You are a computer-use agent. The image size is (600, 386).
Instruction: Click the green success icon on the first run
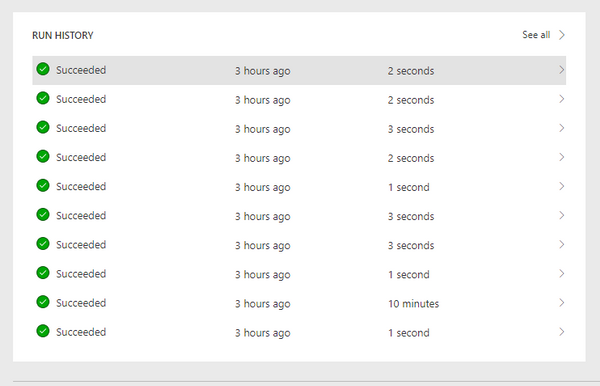click(43, 69)
